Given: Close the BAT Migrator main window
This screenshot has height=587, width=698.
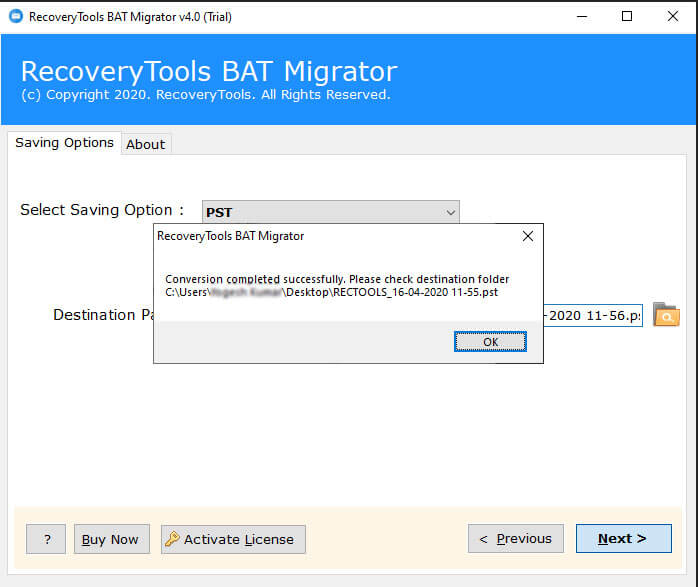Looking at the screenshot, I should point(673,16).
